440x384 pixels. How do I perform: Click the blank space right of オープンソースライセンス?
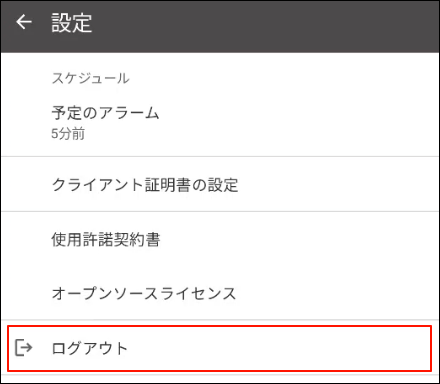337,293
